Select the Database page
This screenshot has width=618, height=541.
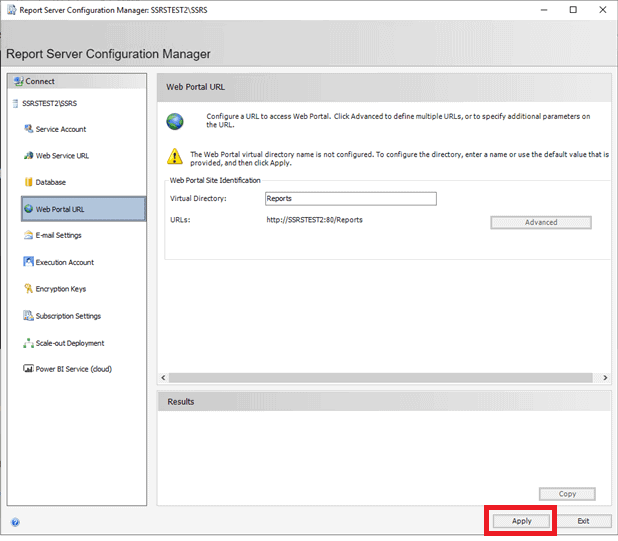[50, 182]
